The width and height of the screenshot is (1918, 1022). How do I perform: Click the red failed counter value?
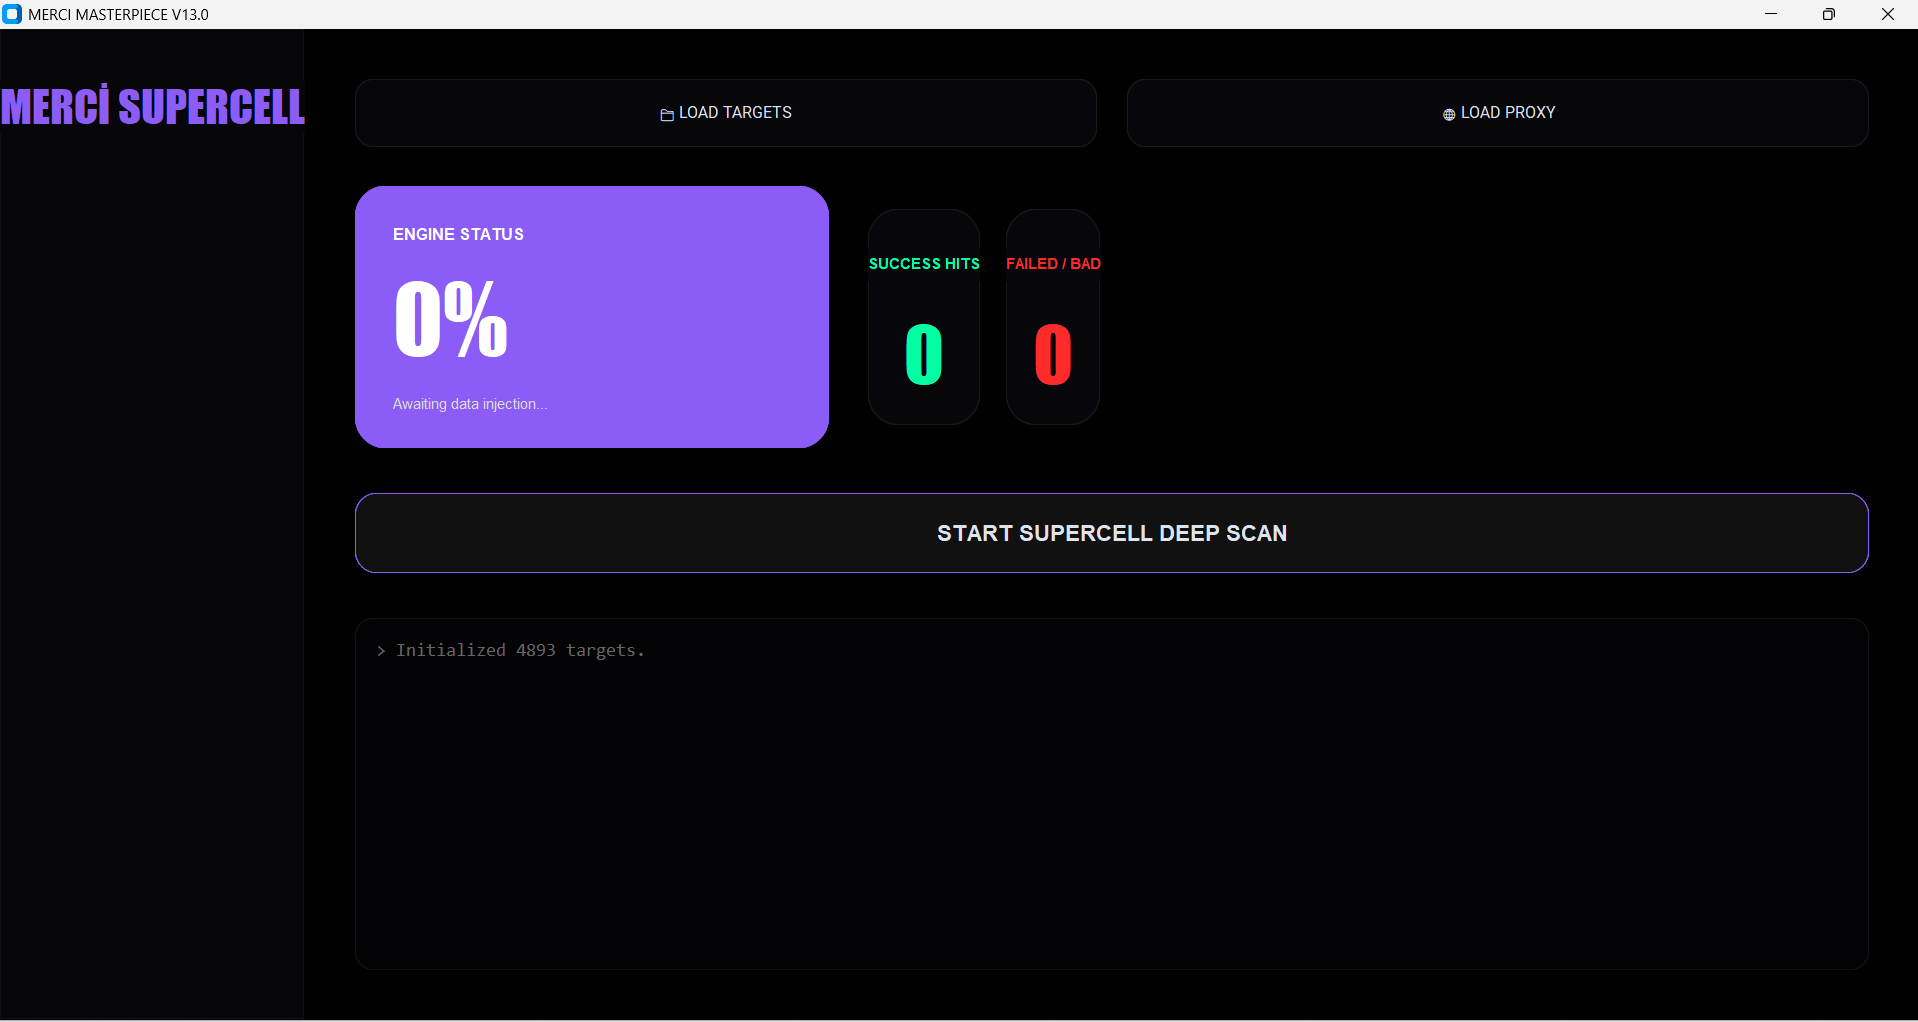pos(1053,355)
